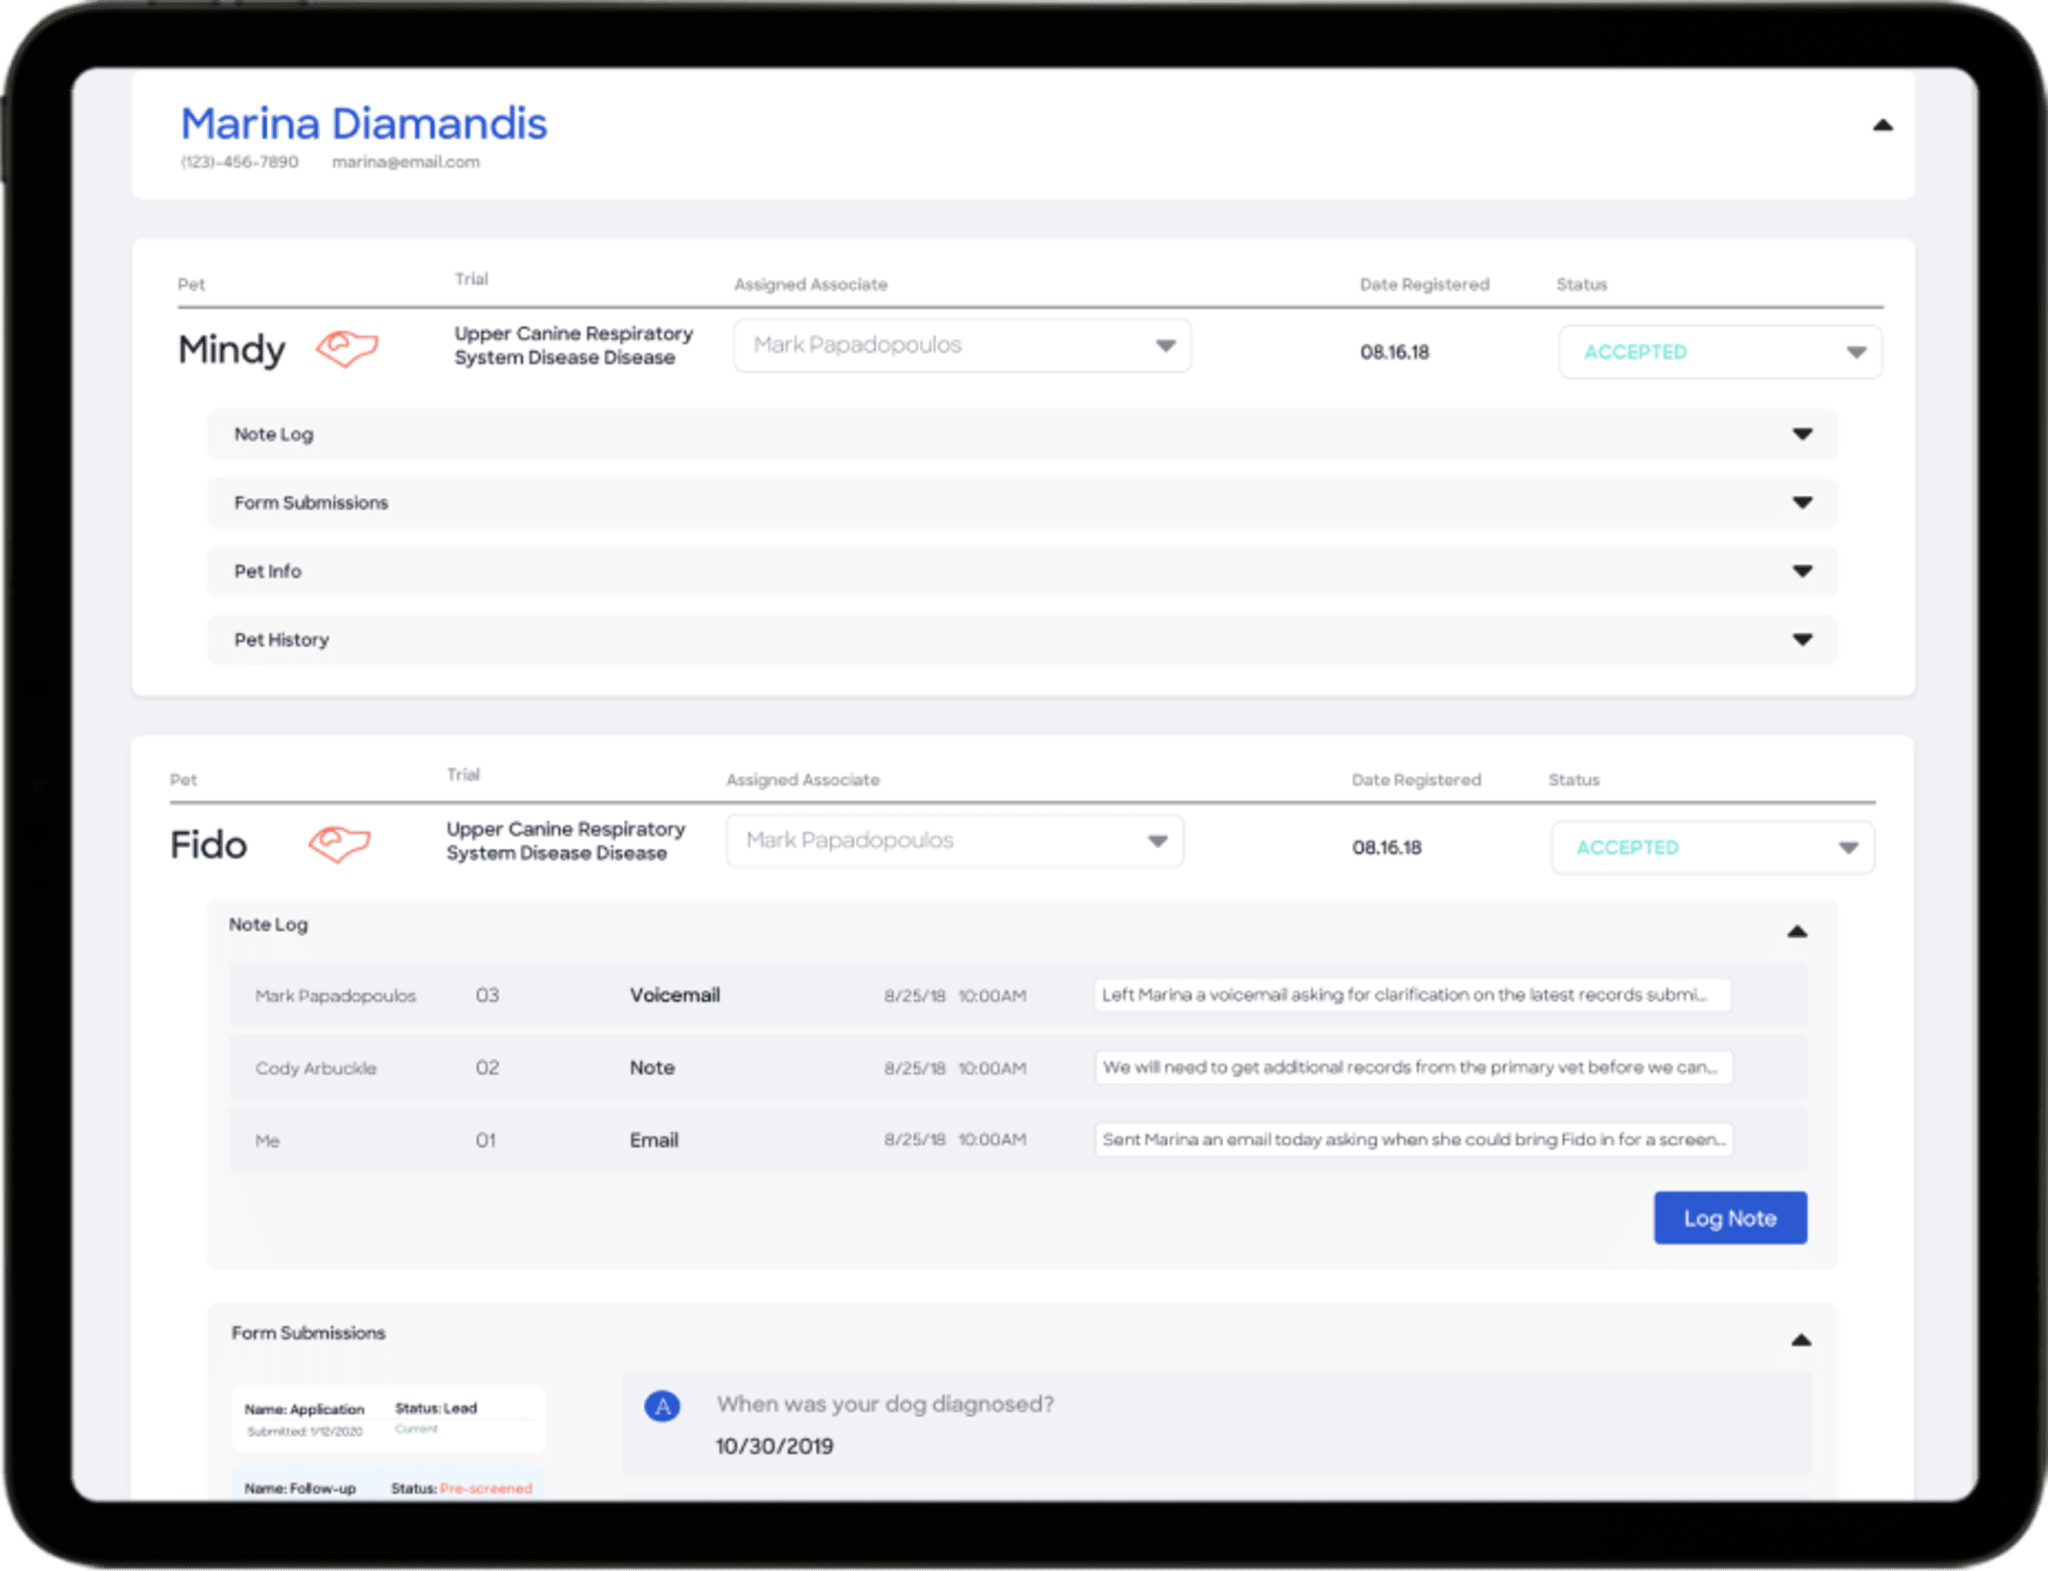Click the (123)-456-7890 phone number
The height and width of the screenshot is (1571, 2048).
point(239,162)
